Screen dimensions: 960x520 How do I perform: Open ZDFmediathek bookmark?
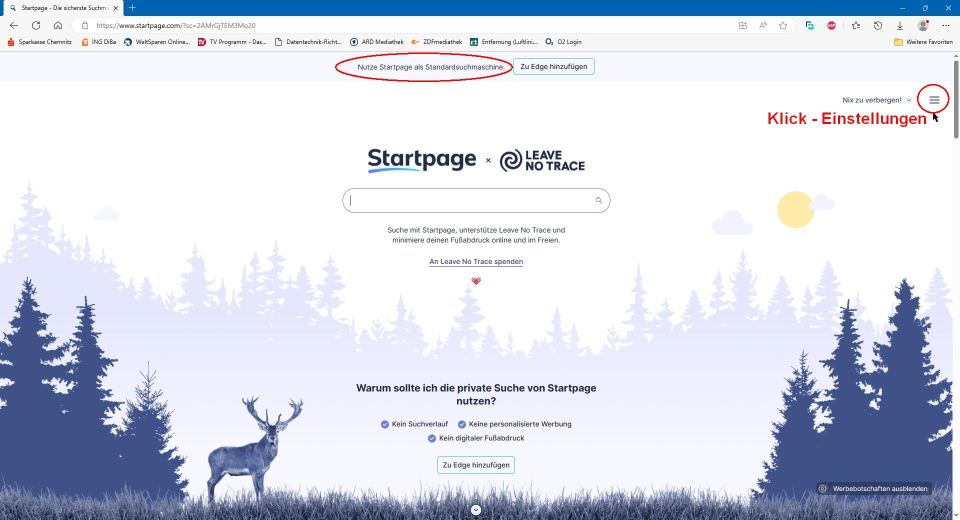437,42
